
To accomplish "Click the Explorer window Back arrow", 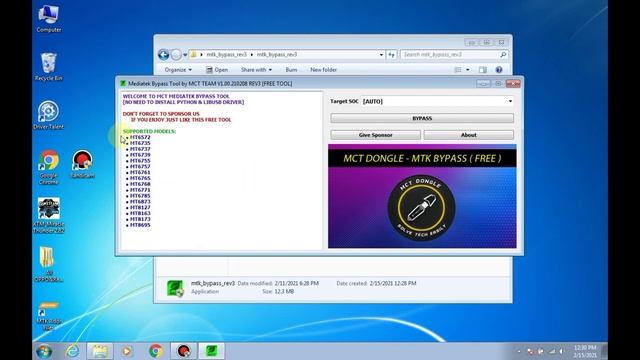I will [164, 55].
